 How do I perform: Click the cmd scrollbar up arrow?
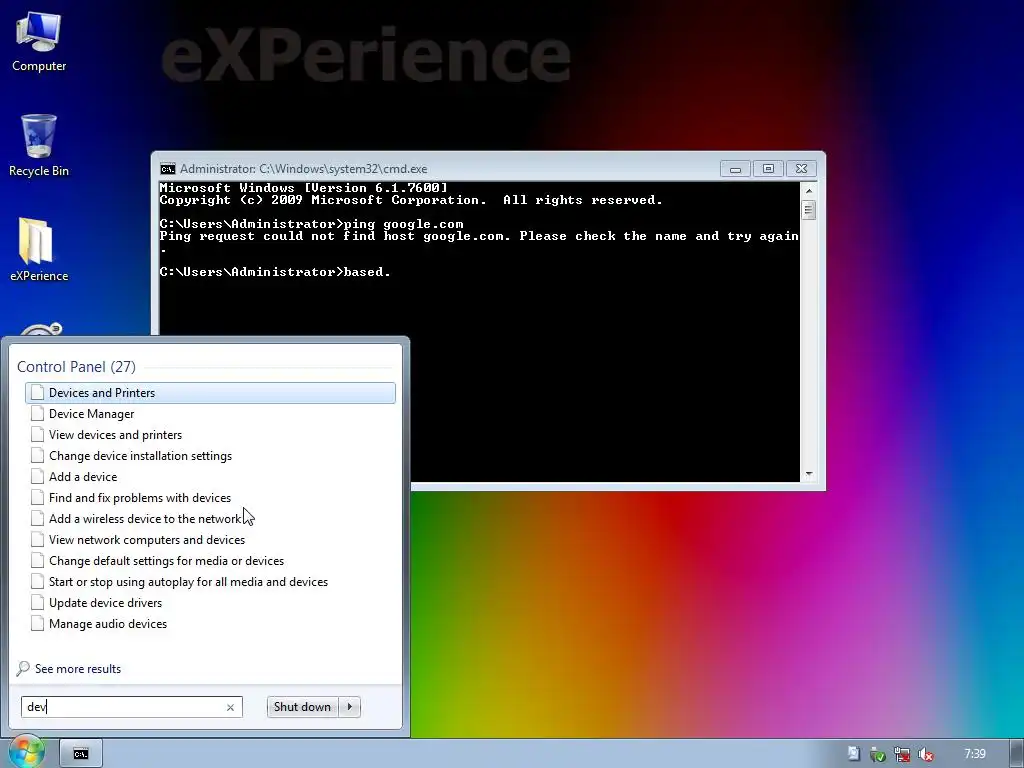(808, 191)
